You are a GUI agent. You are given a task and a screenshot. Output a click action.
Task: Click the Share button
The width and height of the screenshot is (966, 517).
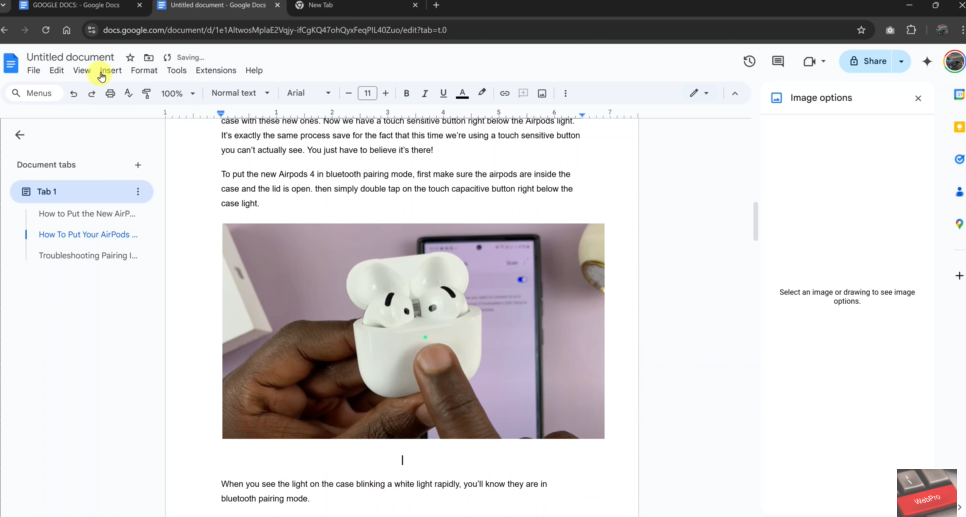[867, 61]
